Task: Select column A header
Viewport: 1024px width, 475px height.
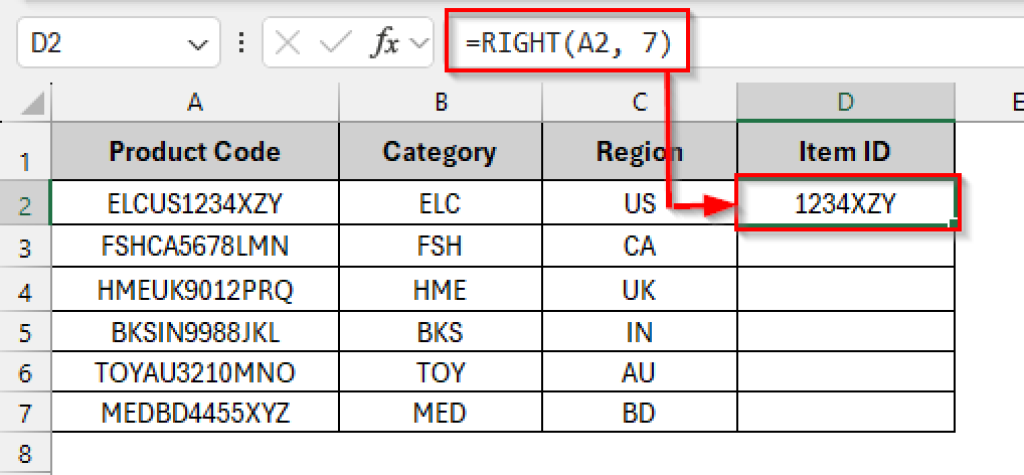Action: (195, 101)
